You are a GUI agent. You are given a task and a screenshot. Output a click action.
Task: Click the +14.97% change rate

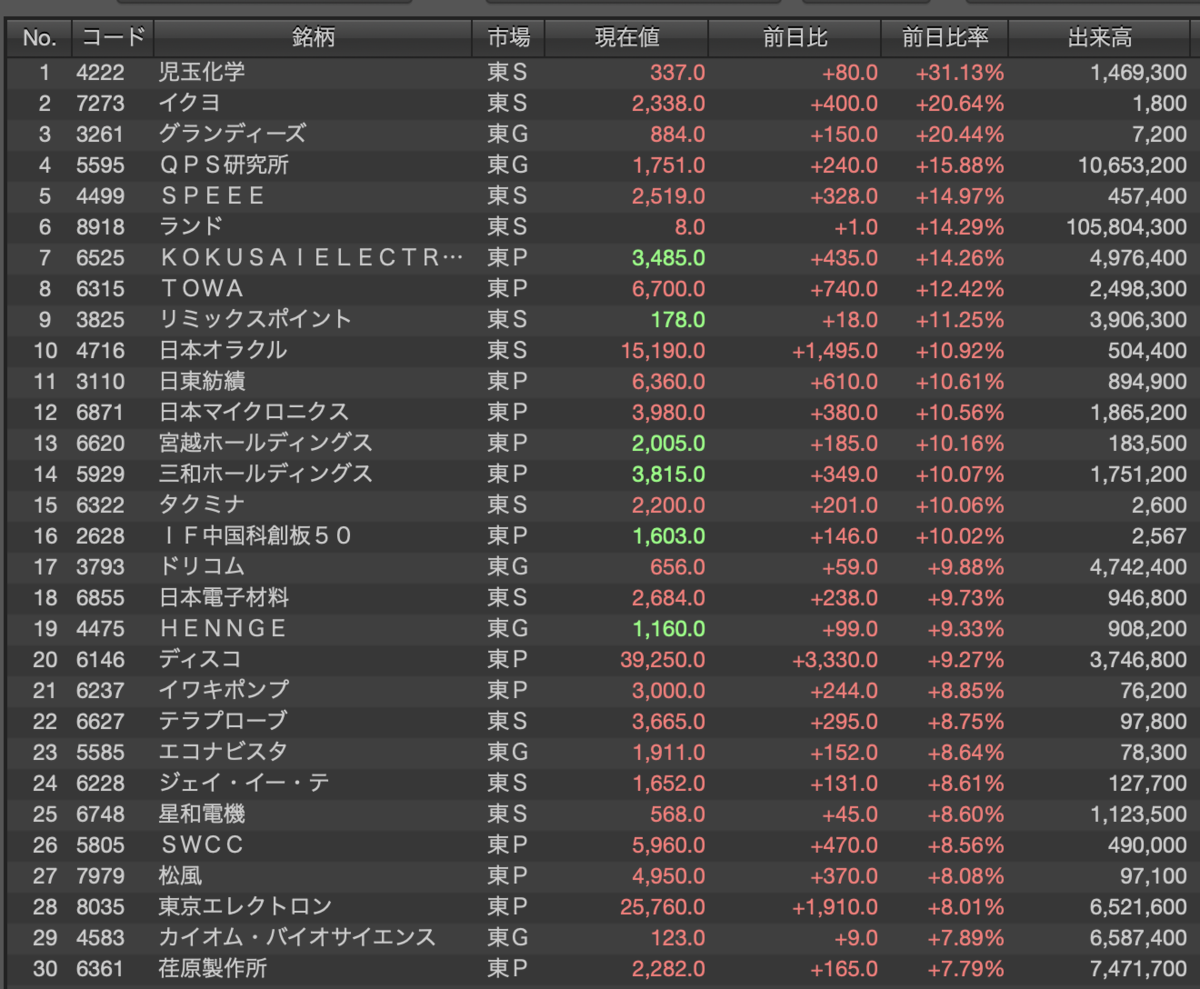point(959,196)
